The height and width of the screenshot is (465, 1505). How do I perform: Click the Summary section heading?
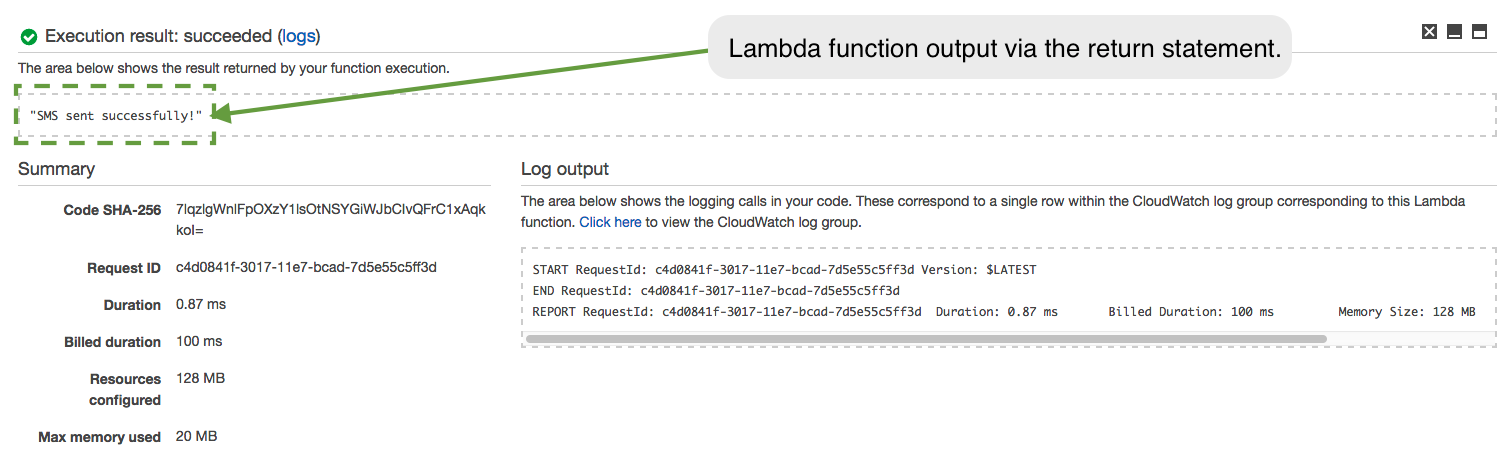[56, 169]
